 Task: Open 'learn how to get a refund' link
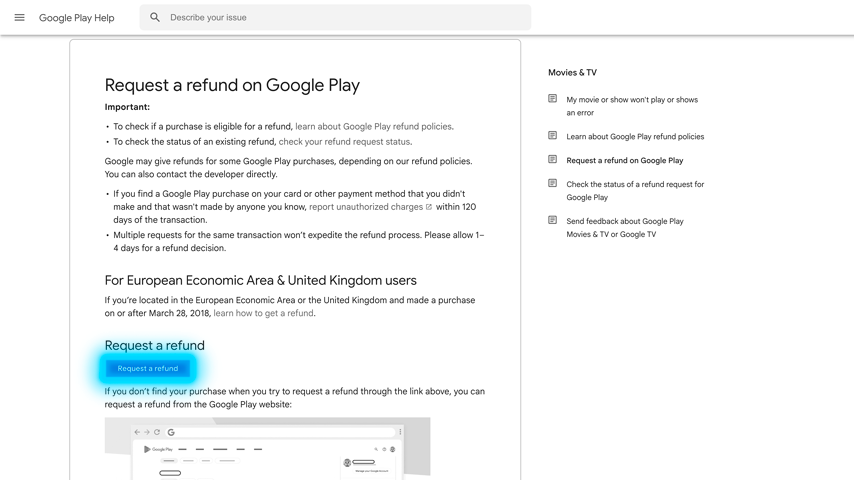click(263, 313)
